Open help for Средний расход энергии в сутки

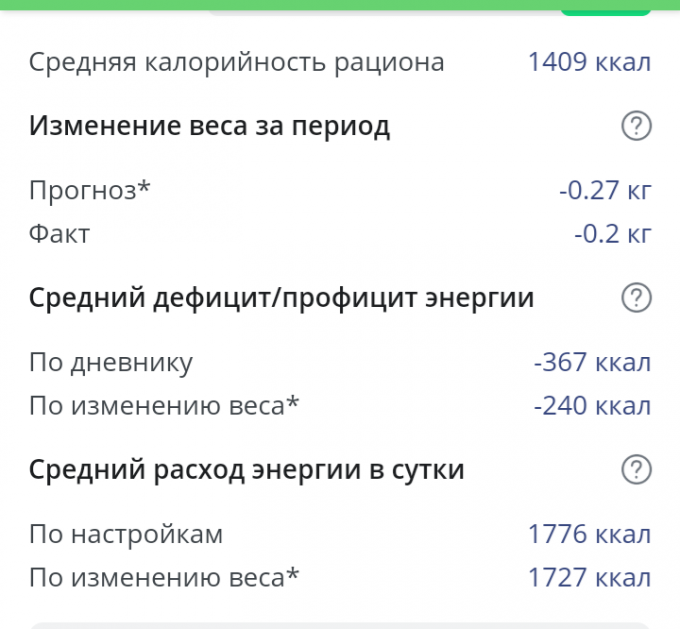point(636,469)
